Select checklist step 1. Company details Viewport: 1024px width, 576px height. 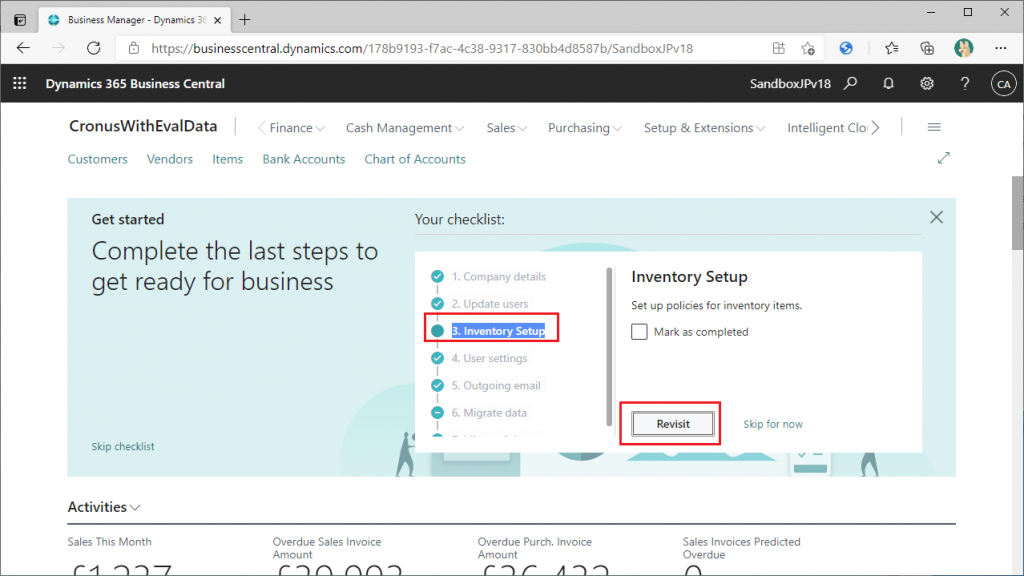tap(498, 277)
